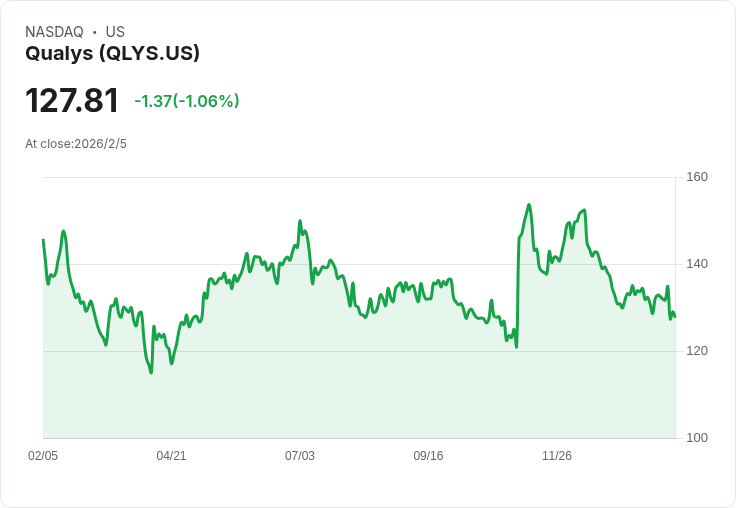Click the 07/03 date marker
The image size is (736, 508).
pyautogui.click(x=300, y=455)
